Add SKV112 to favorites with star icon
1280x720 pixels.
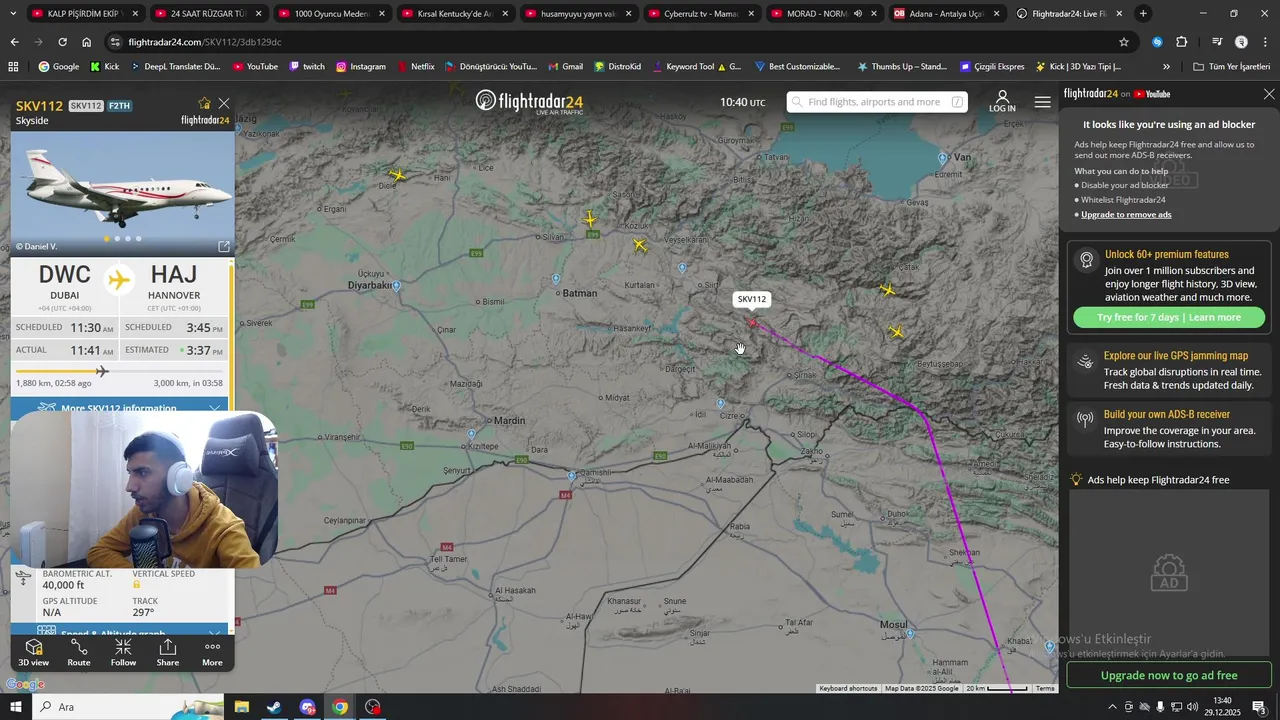[205, 103]
